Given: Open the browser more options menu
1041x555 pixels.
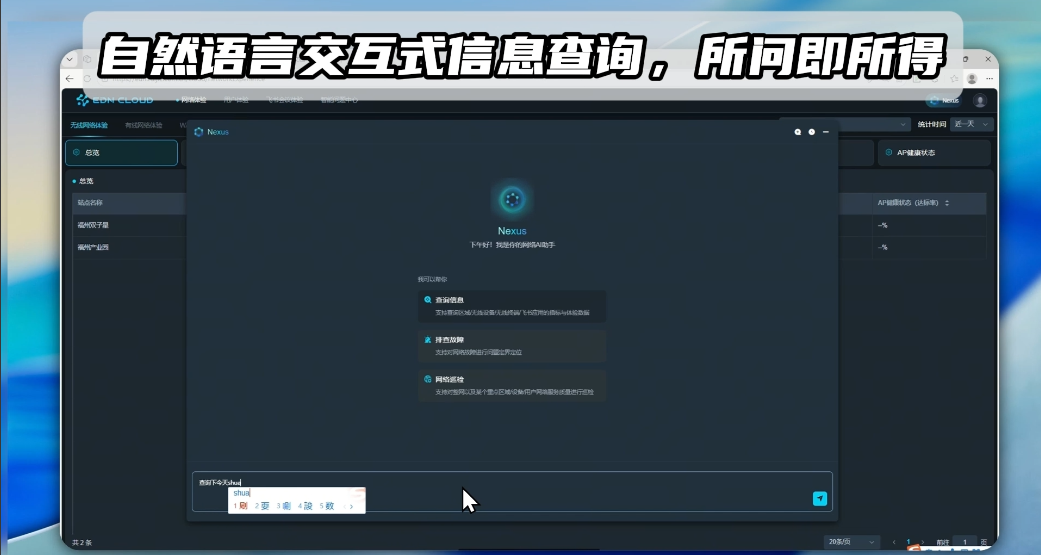Looking at the screenshot, I should tap(989, 78).
